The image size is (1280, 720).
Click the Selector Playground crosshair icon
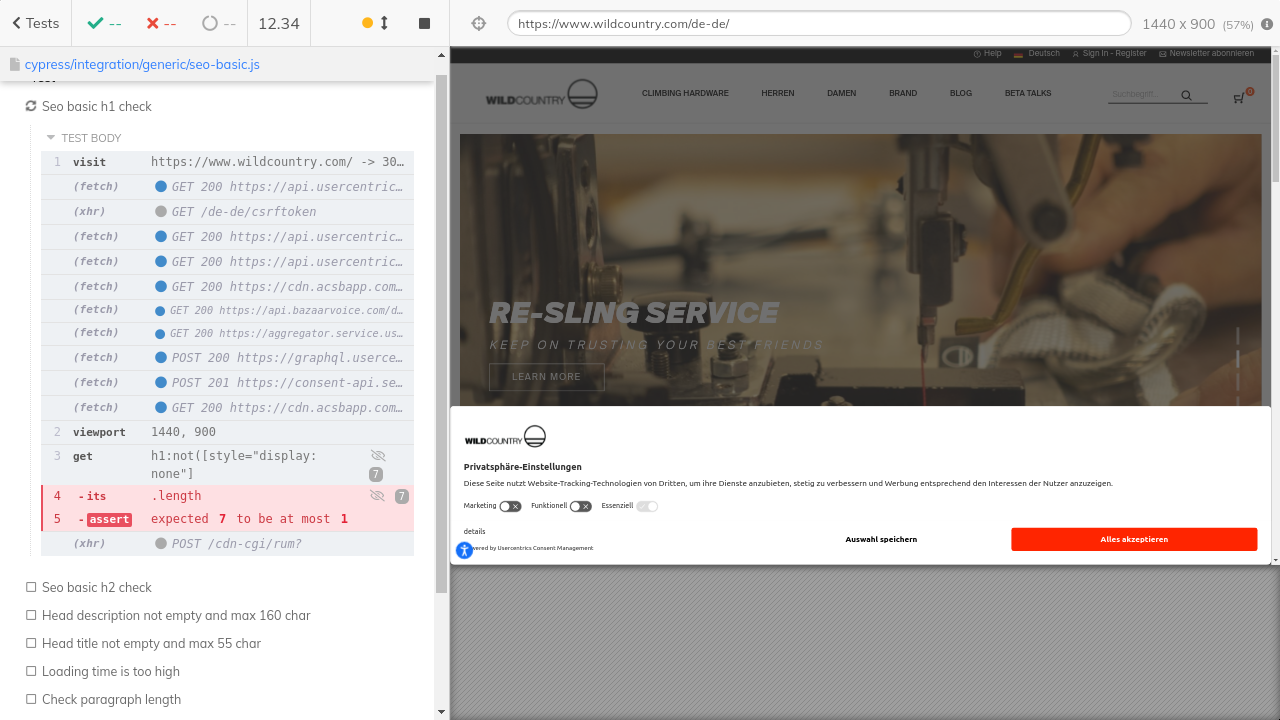(x=479, y=23)
